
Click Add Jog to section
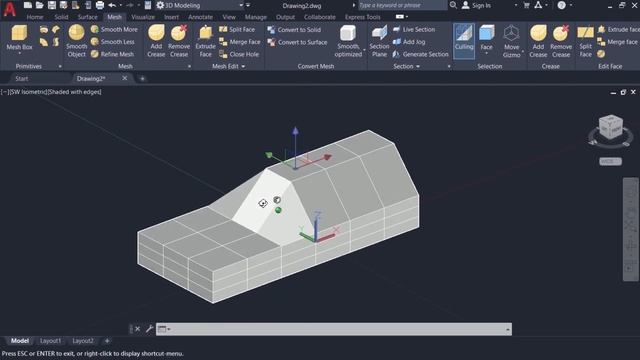[x=409, y=42]
